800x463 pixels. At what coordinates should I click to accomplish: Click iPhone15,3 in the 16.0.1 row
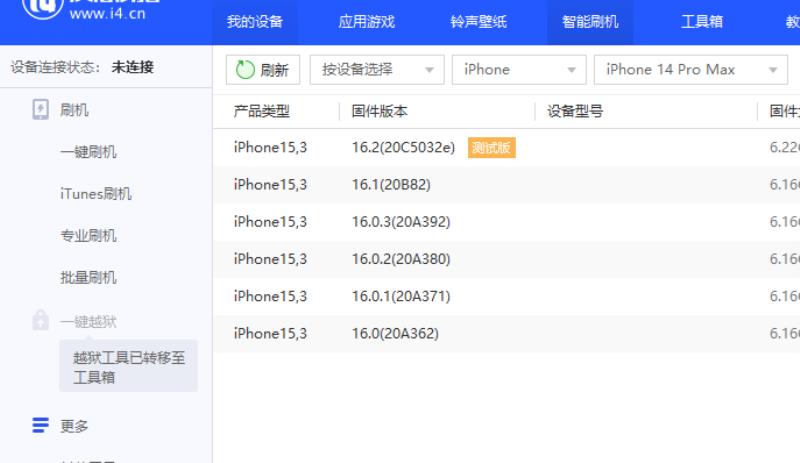[270, 296]
